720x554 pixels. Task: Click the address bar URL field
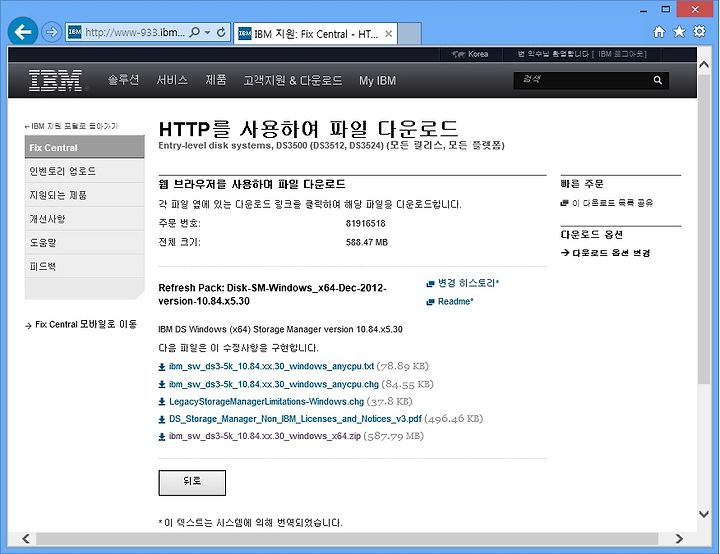135,32
